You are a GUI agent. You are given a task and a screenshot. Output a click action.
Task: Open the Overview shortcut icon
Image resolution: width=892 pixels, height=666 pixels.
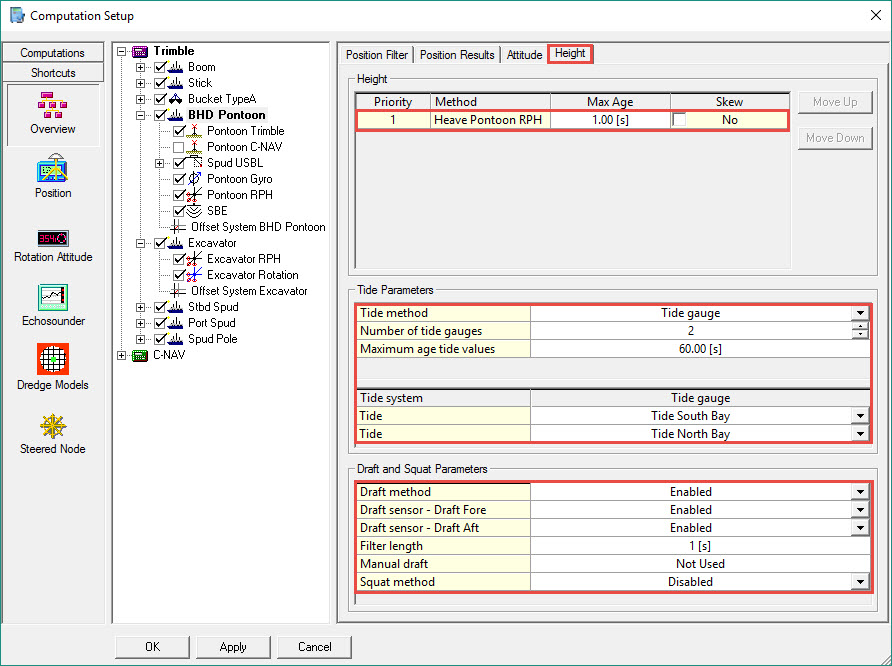53,106
